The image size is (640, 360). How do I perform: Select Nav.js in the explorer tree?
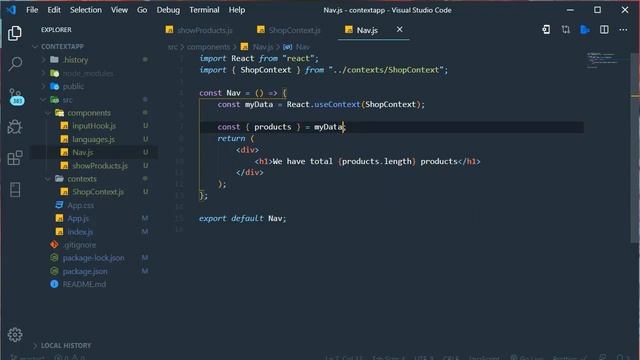[x=83, y=153]
